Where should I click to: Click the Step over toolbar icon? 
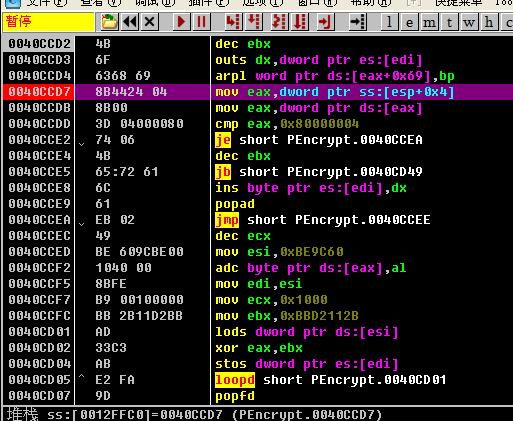[x=254, y=22]
